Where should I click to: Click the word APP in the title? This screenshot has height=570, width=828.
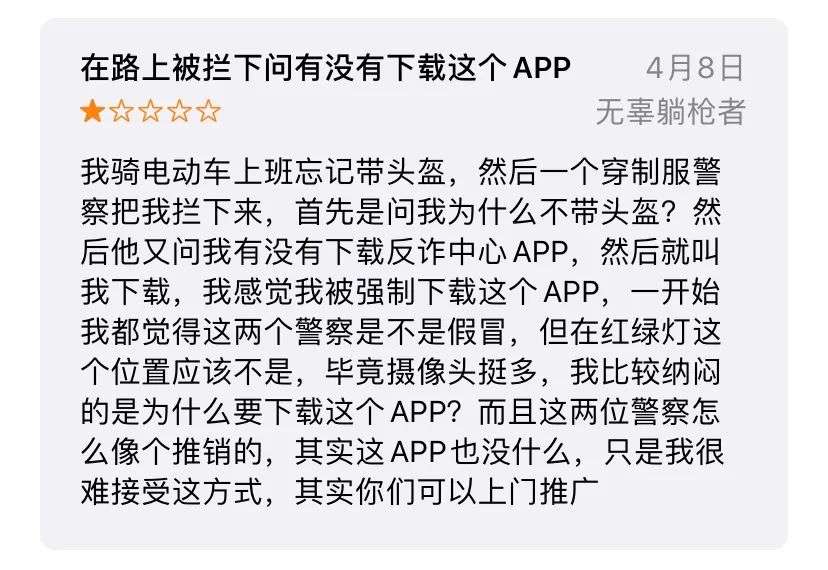[x=542, y=68]
